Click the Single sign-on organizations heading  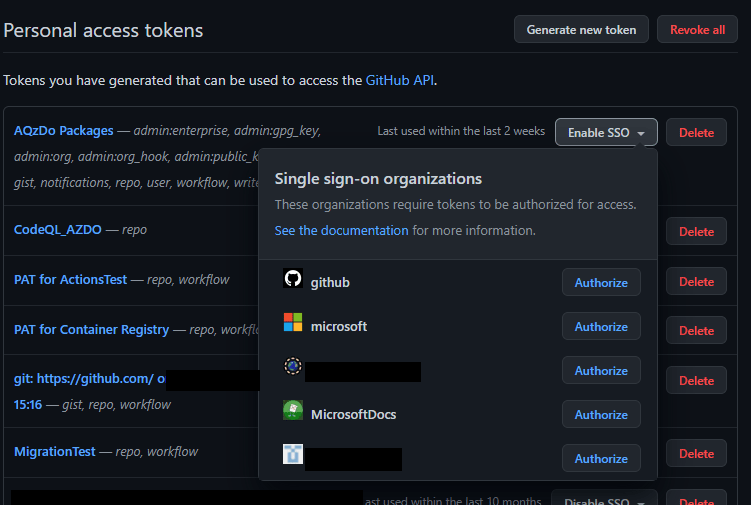pos(378,179)
